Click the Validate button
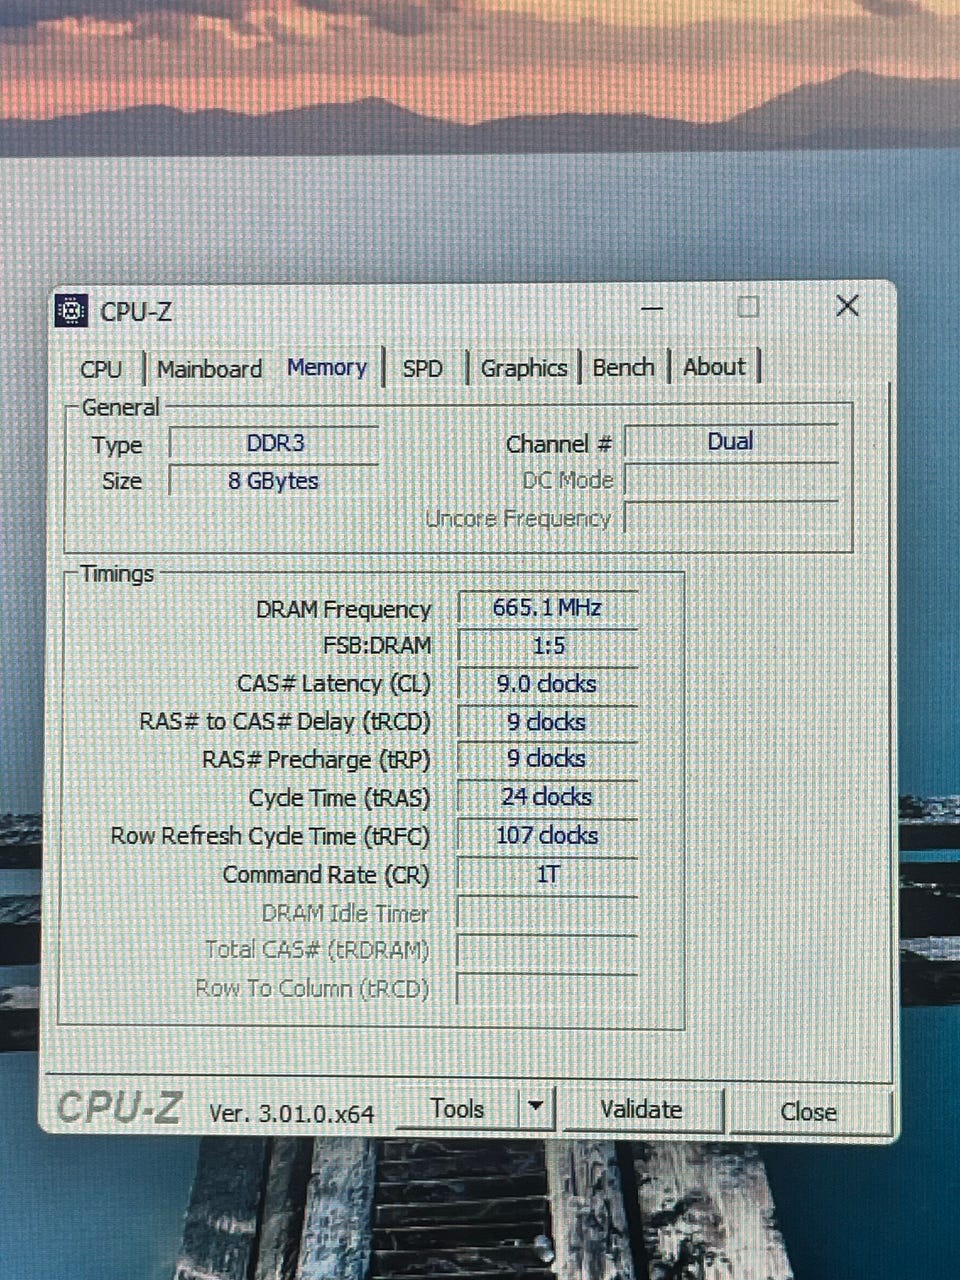The image size is (960, 1280). click(641, 1109)
